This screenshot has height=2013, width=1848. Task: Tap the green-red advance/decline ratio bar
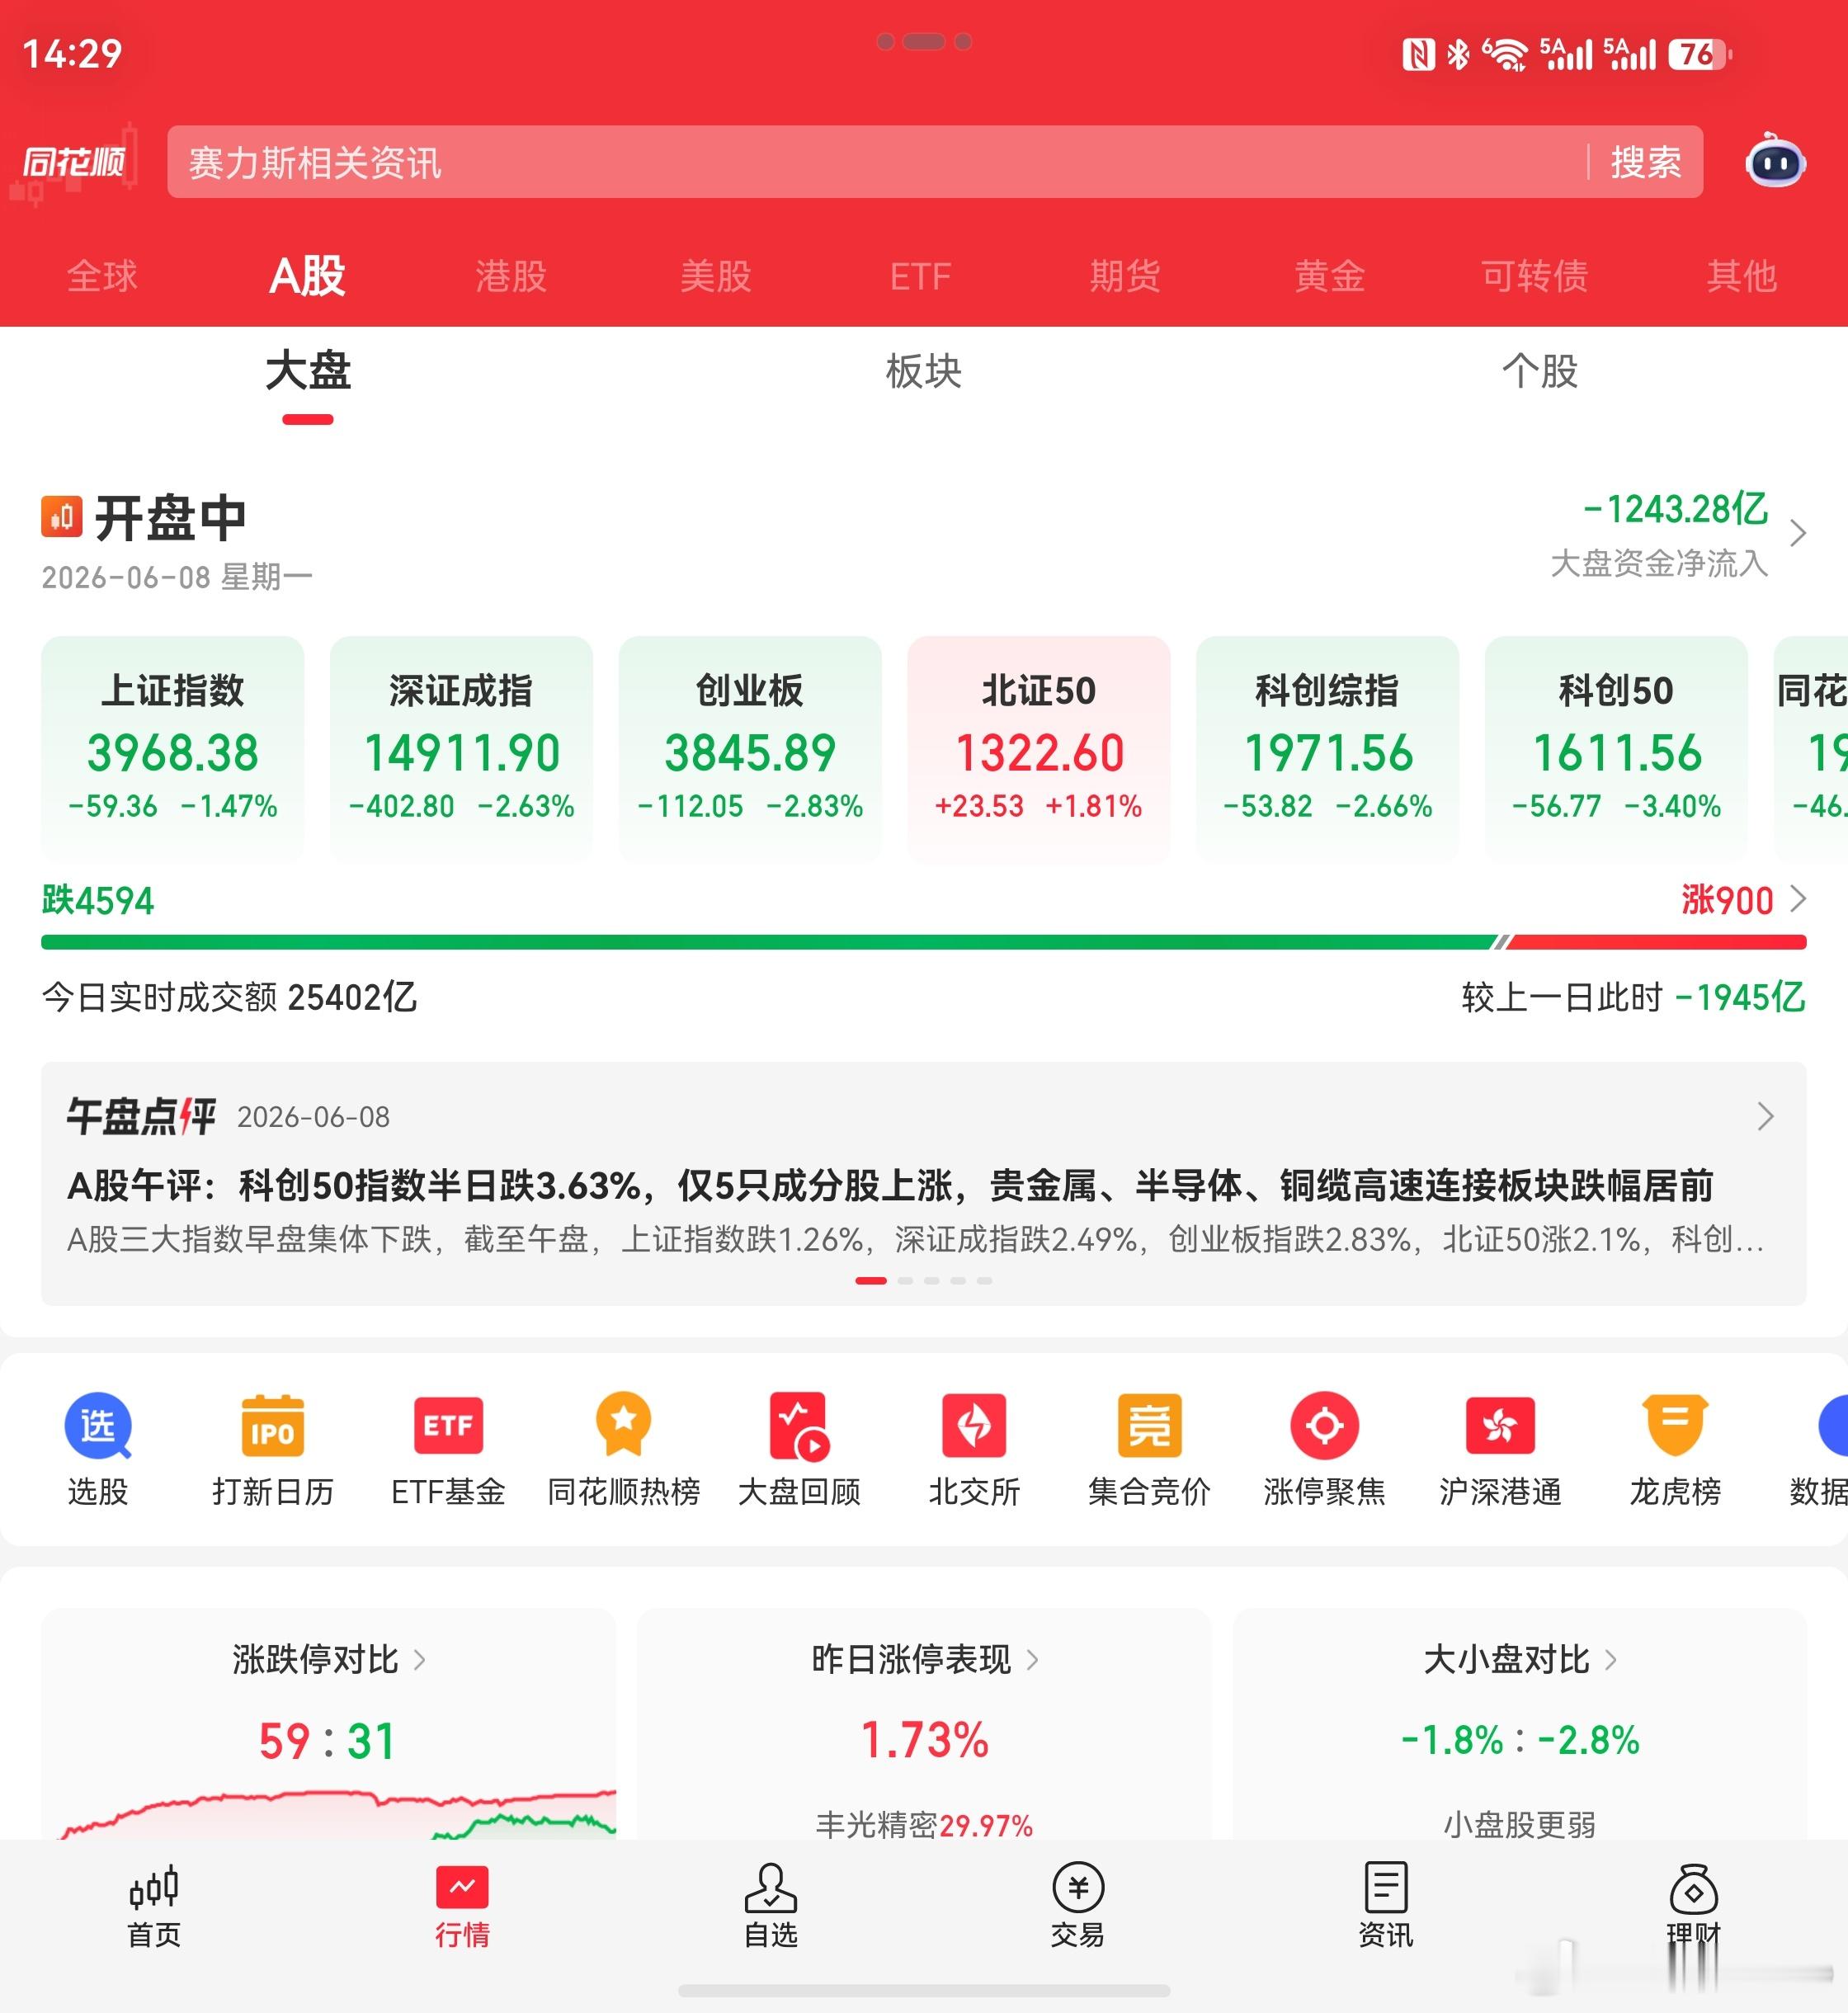(x=924, y=942)
